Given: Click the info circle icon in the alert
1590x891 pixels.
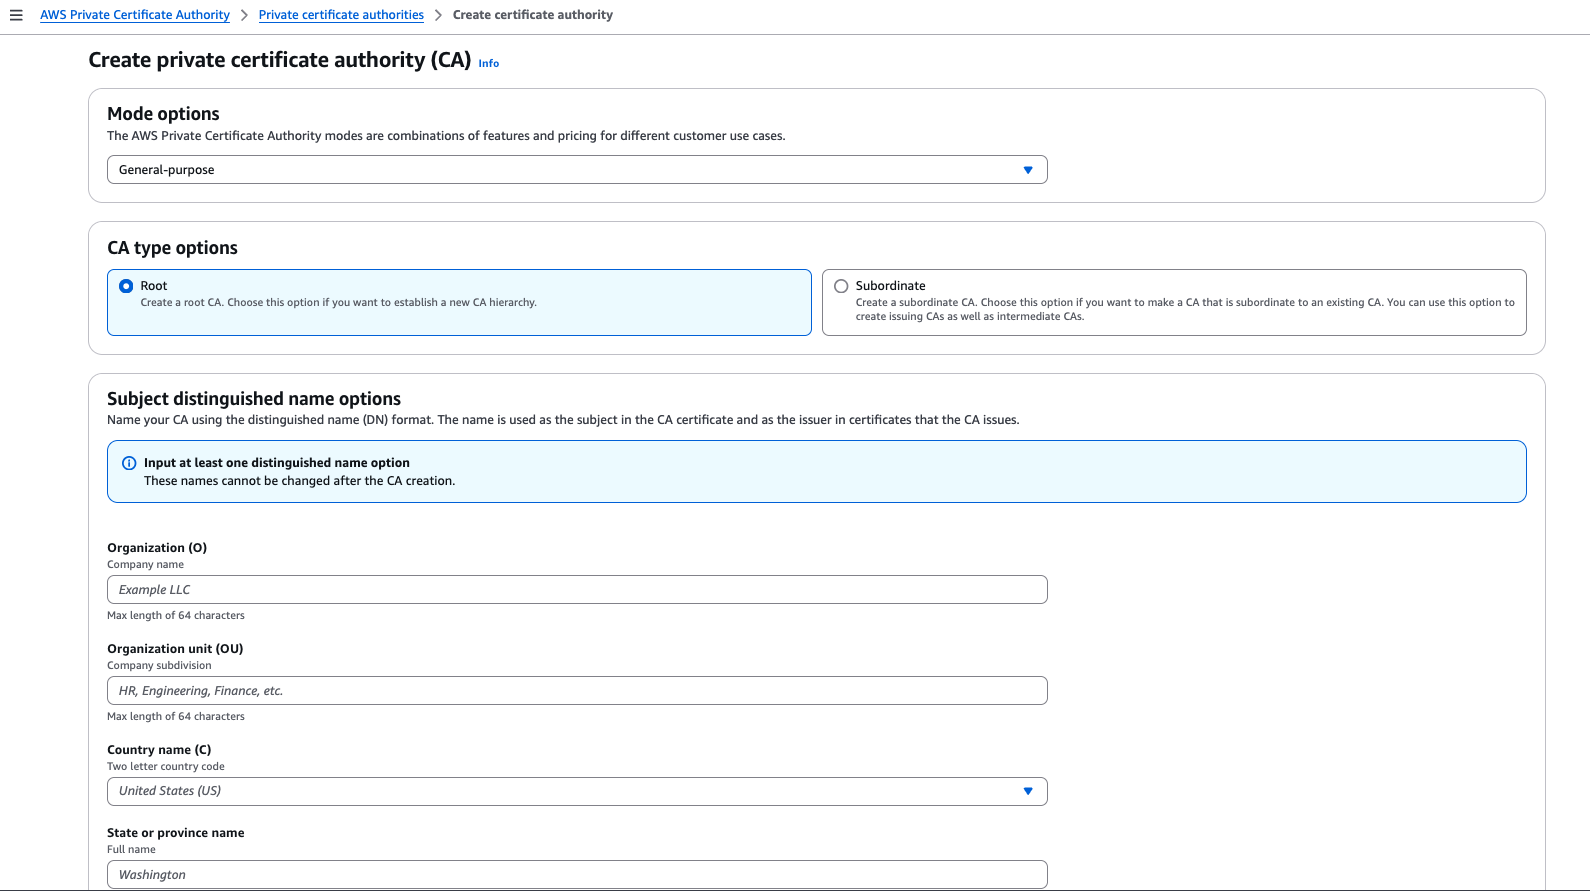Looking at the screenshot, I should click(x=129, y=463).
